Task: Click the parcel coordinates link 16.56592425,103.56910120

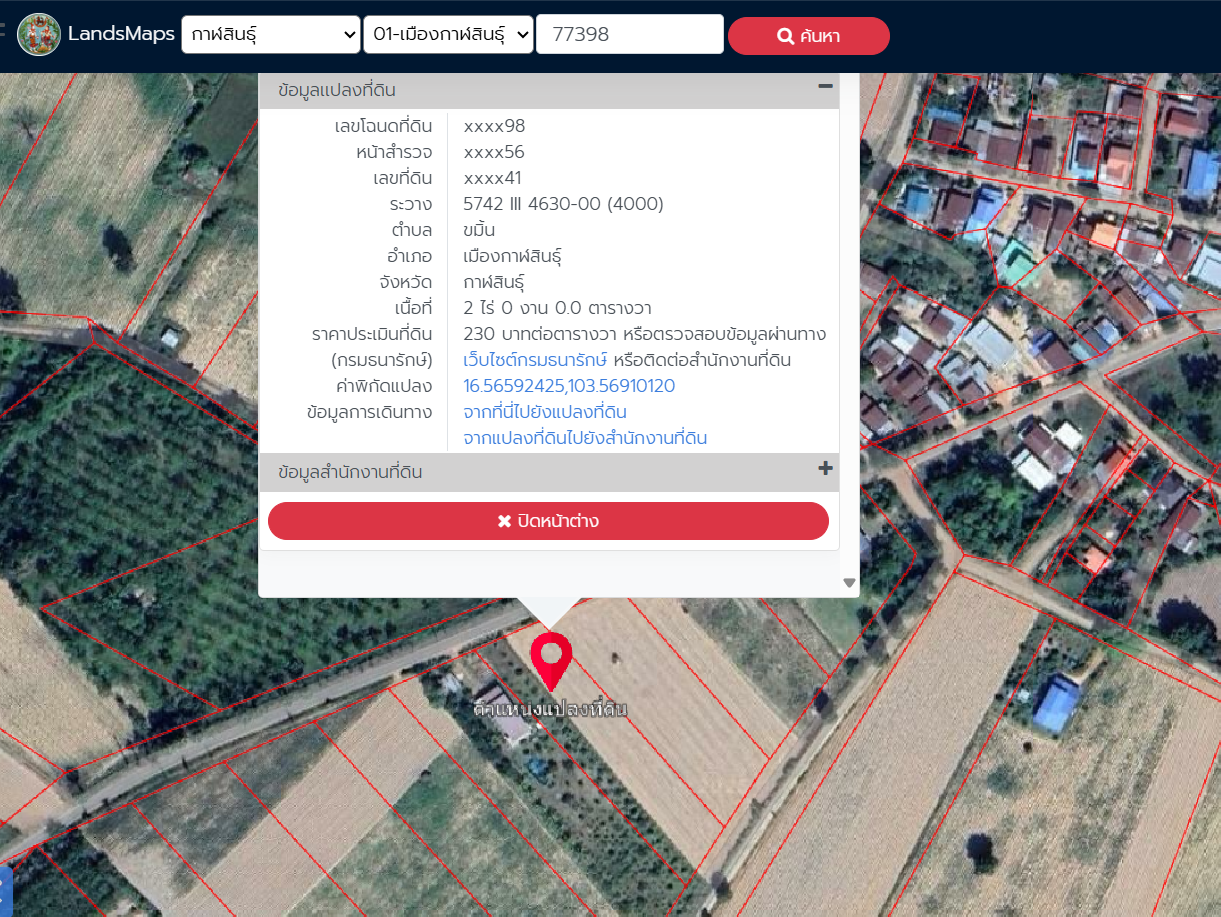Action: 569,386
